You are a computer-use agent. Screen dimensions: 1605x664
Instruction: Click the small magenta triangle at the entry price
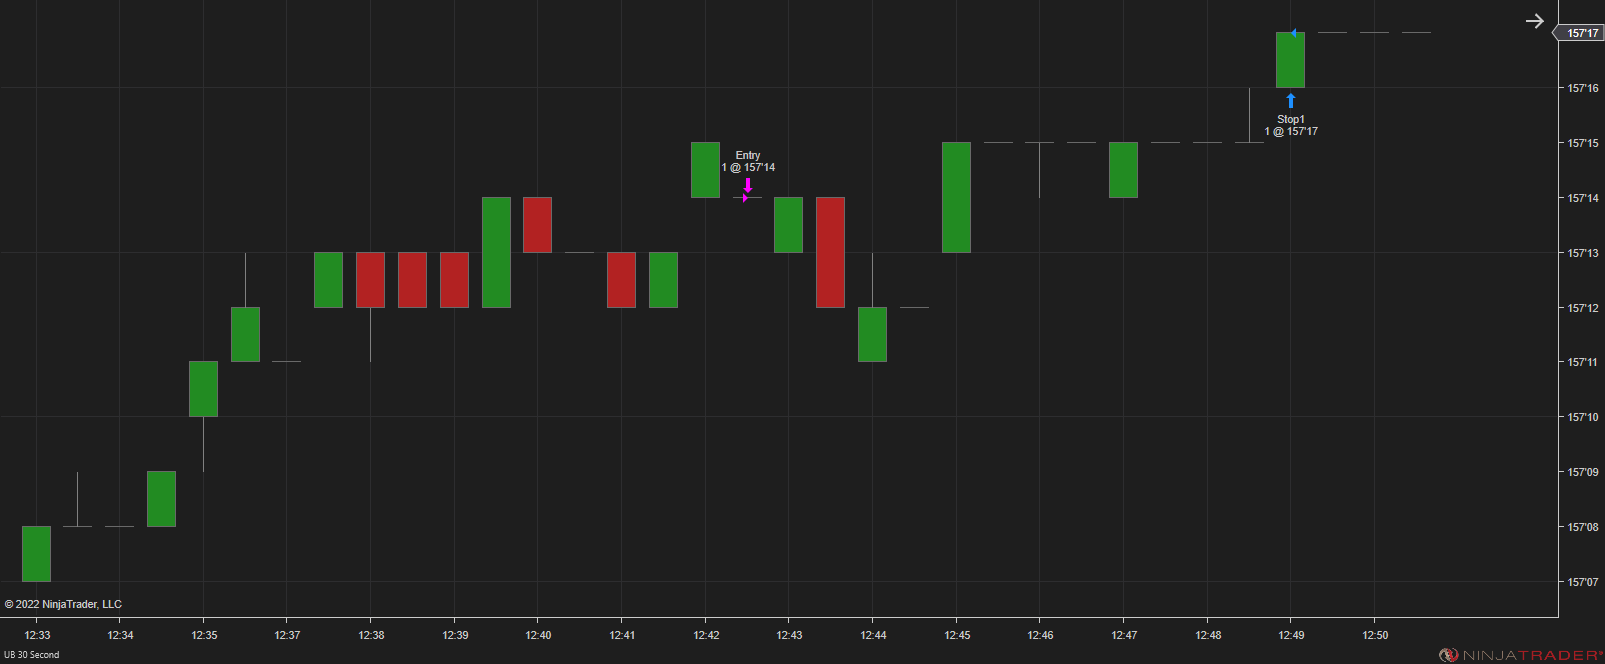745,198
